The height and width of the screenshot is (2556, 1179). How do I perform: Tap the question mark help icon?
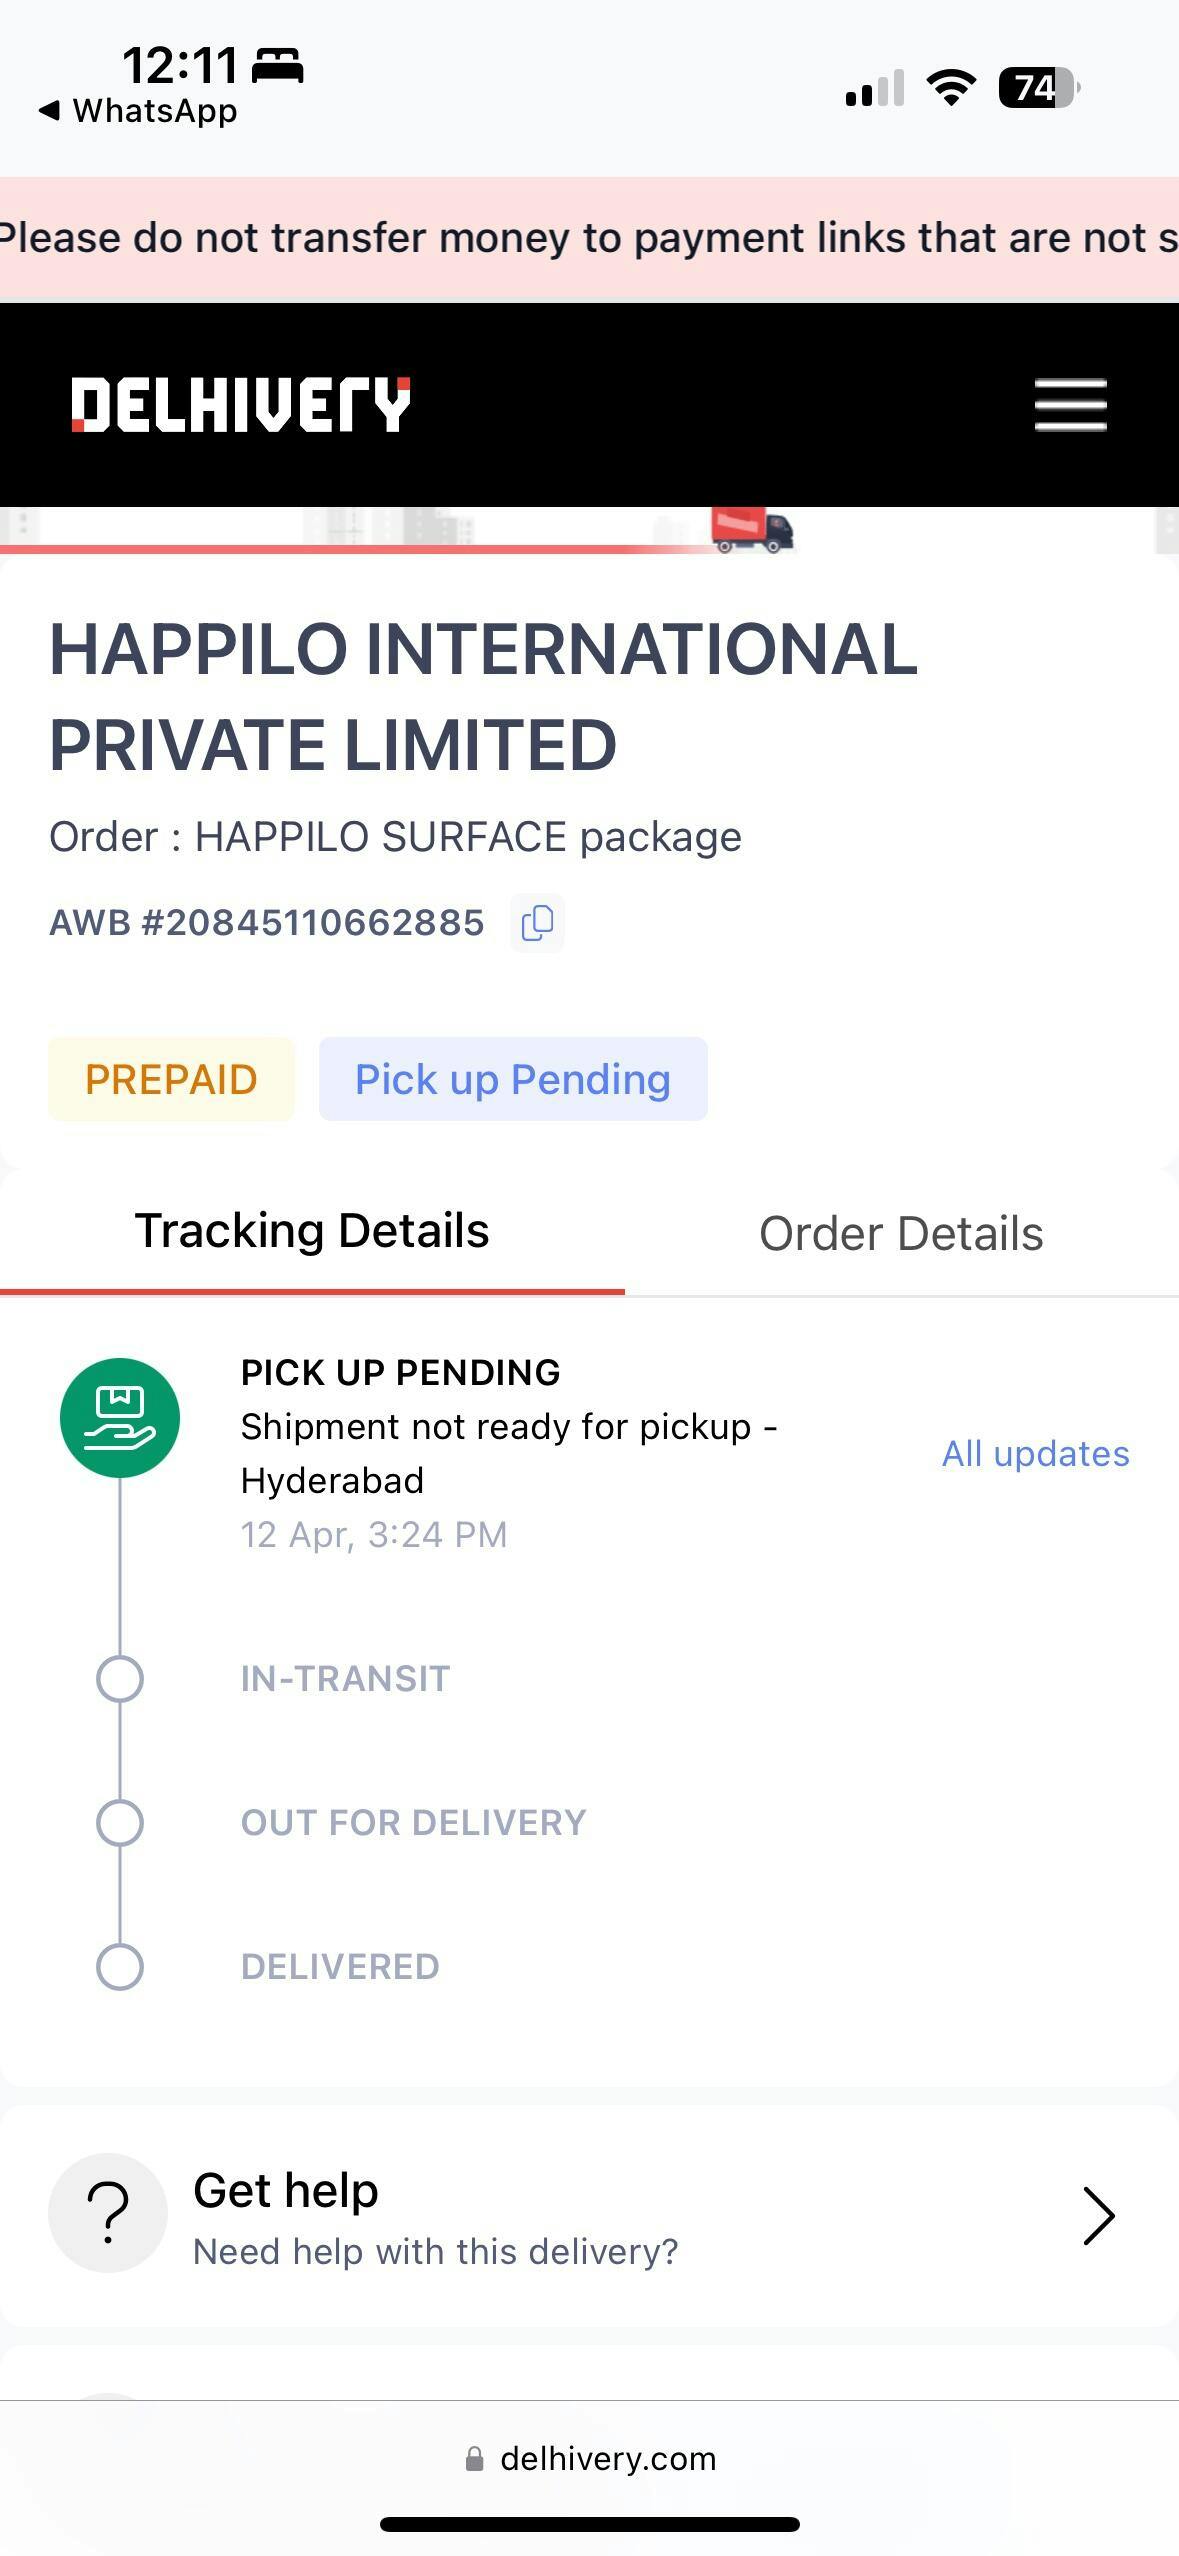click(x=108, y=2212)
